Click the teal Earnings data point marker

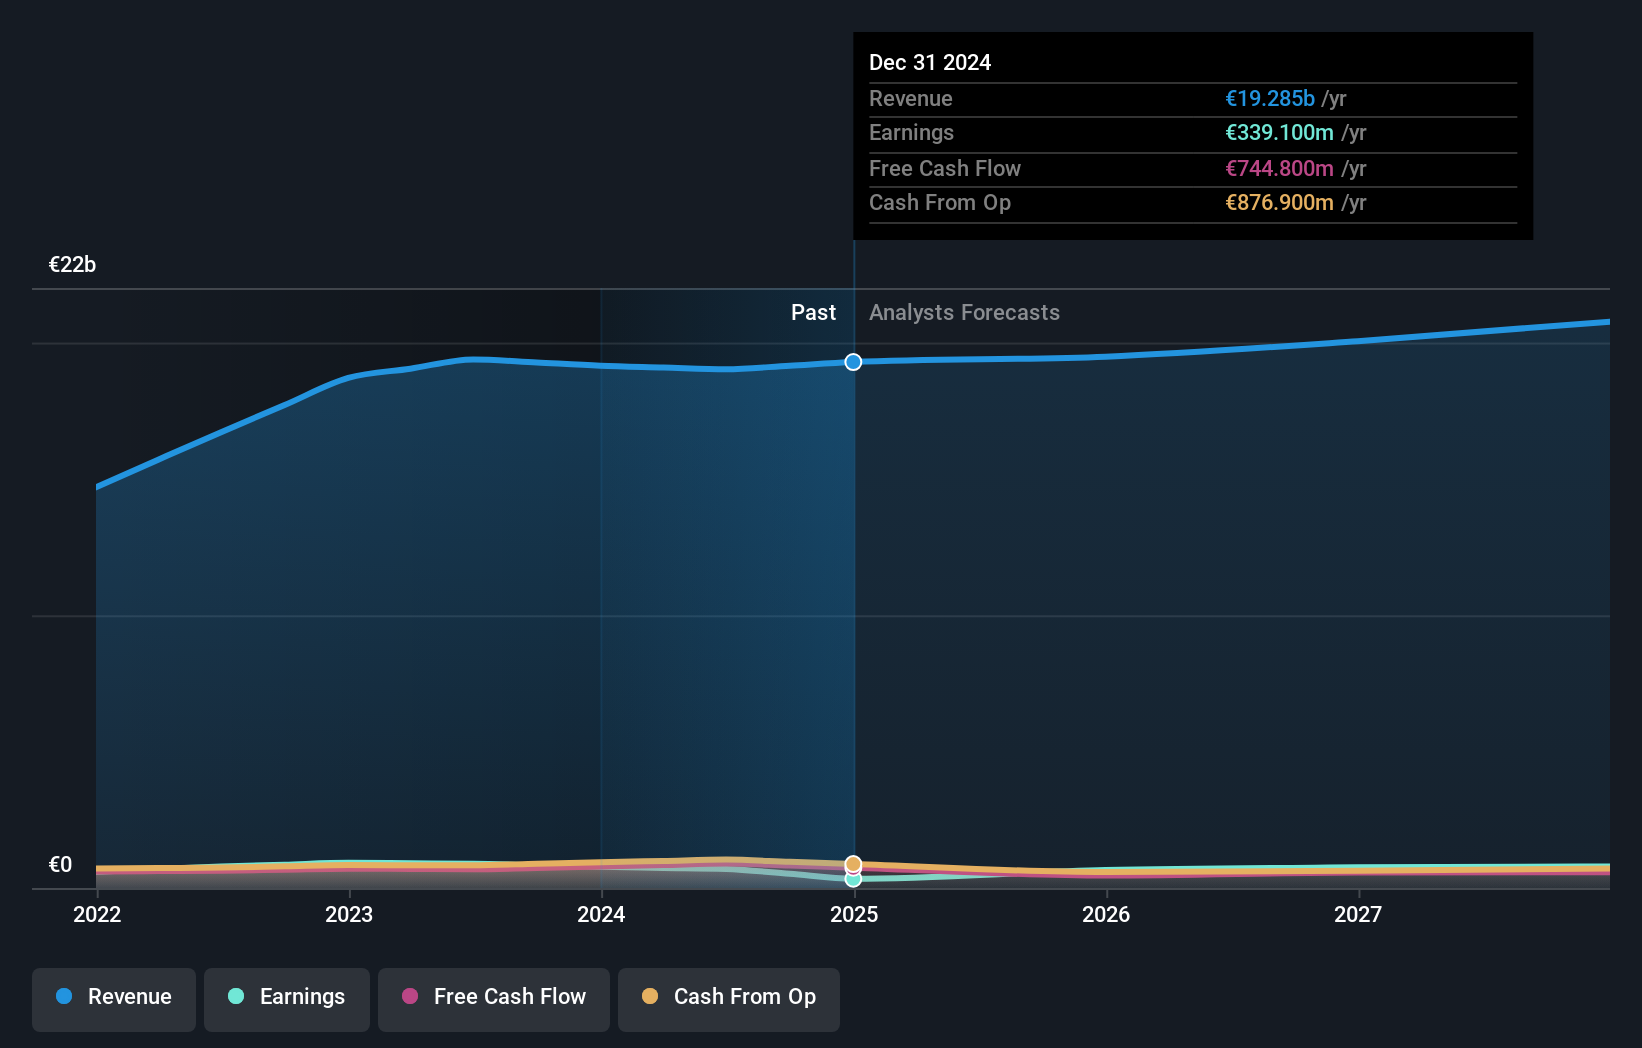click(x=853, y=879)
